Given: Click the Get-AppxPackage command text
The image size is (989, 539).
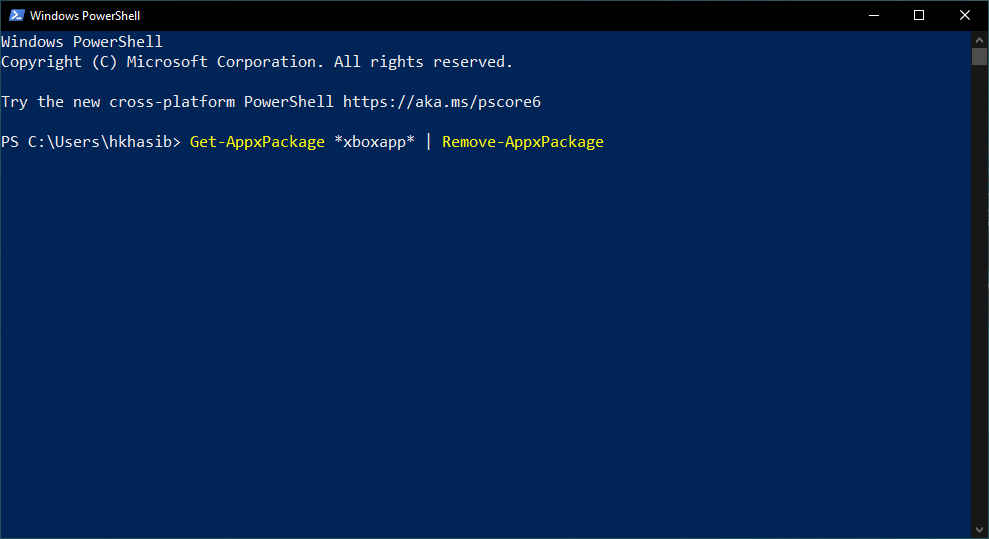Looking at the screenshot, I should click(257, 142).
